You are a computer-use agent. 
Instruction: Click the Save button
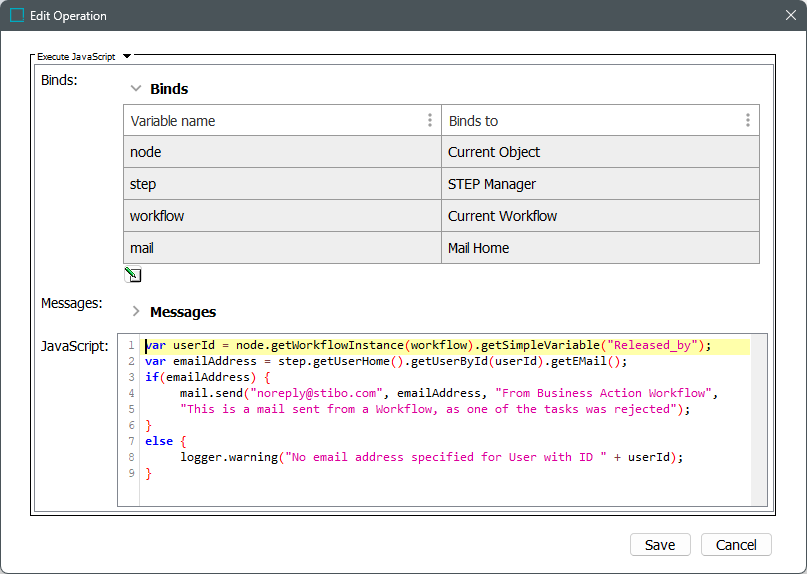(660, 545)
